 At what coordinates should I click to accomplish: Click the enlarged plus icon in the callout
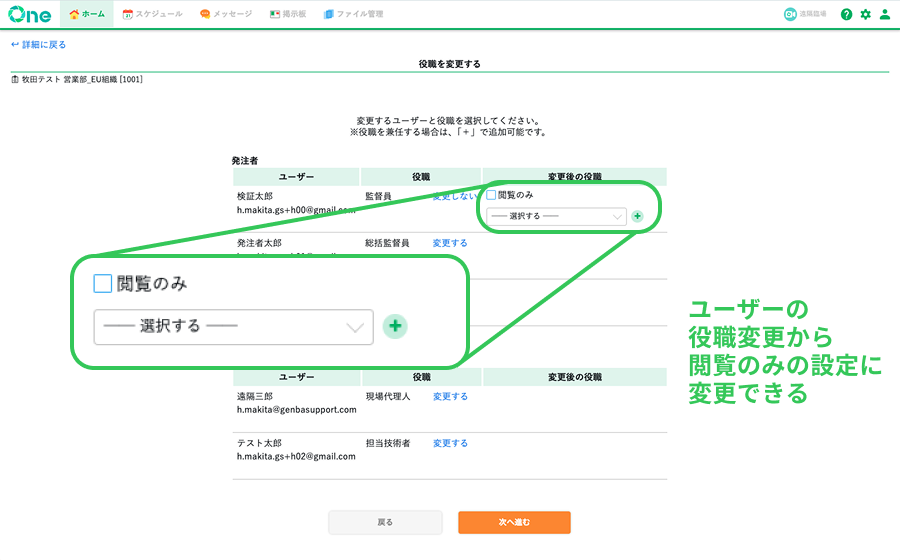click(x=395, y=326)
